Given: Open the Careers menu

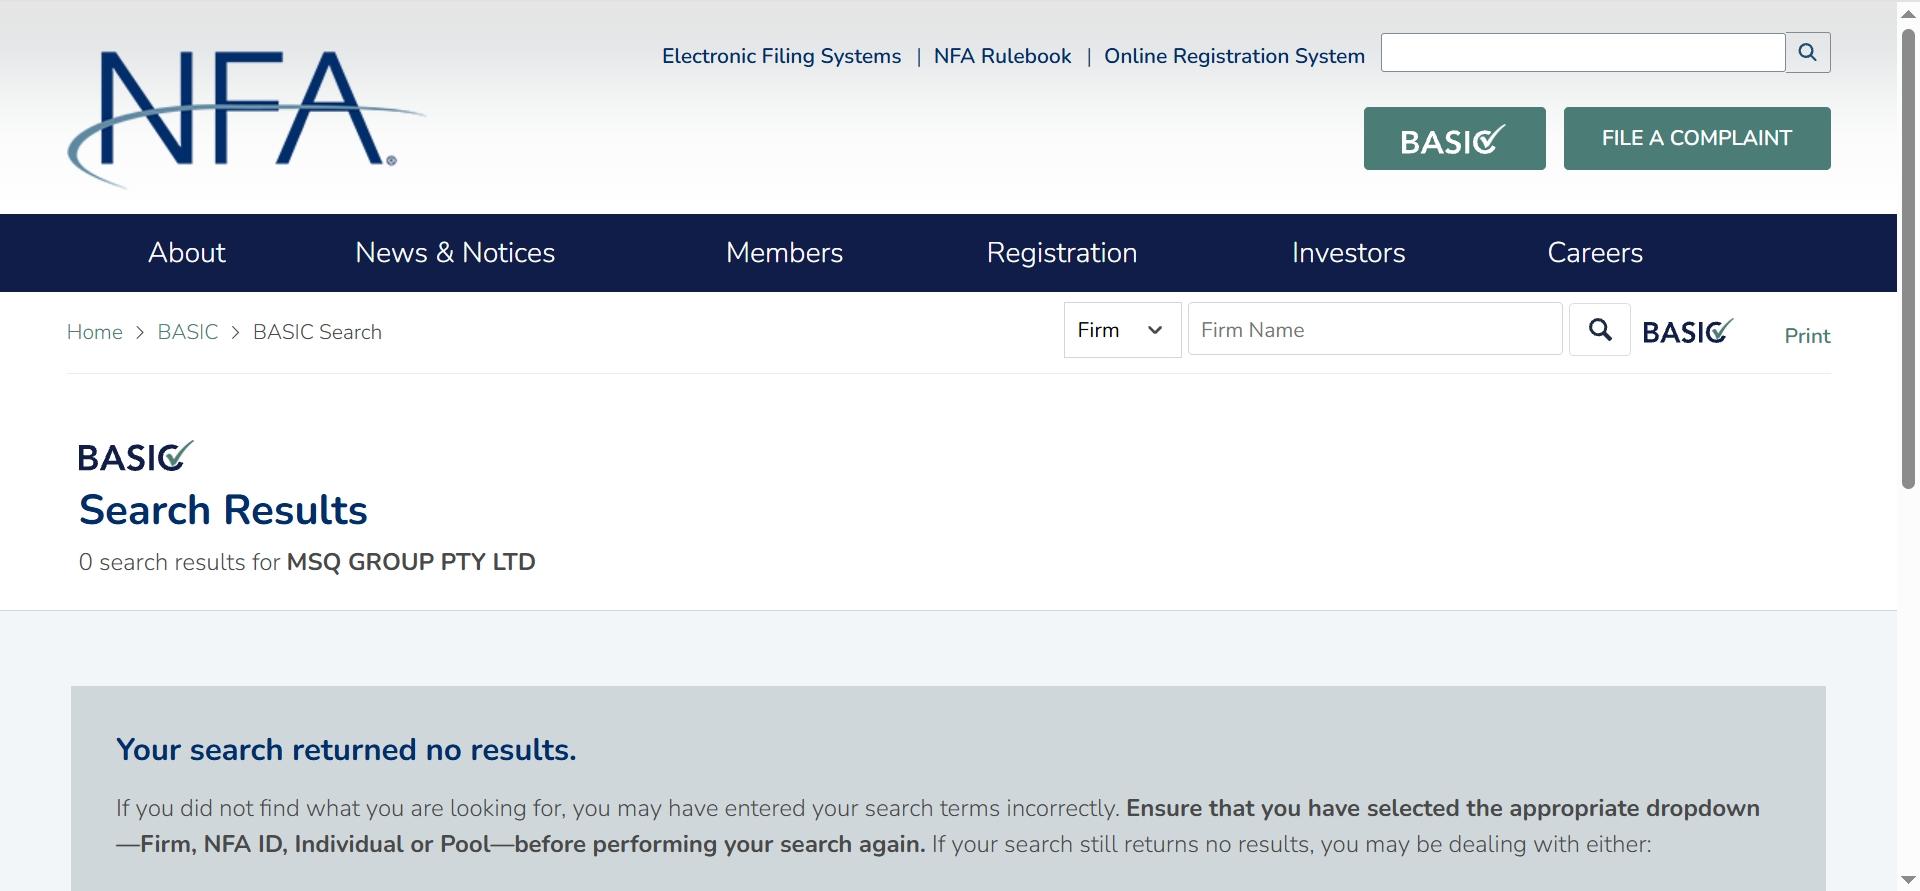Looking at the screenshot, I should 1595,253.
